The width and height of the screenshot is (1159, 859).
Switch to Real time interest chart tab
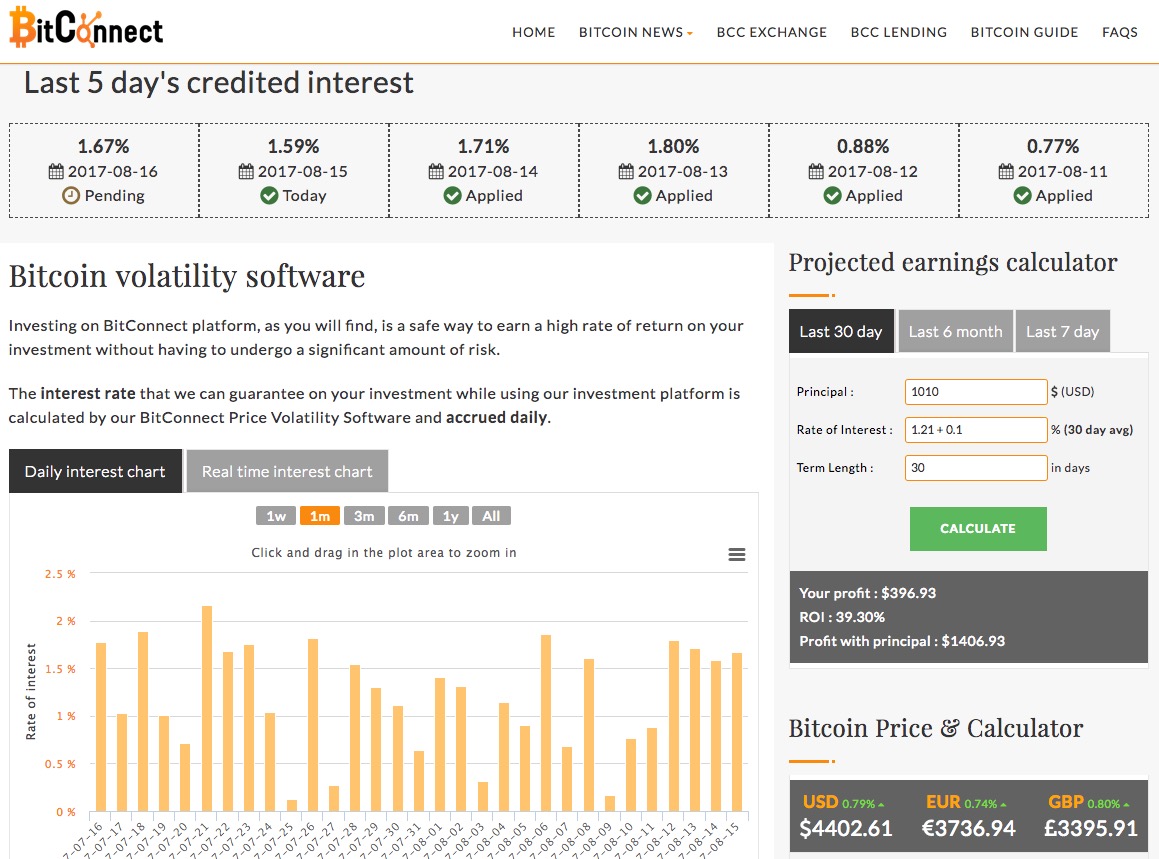pos(287,471)
